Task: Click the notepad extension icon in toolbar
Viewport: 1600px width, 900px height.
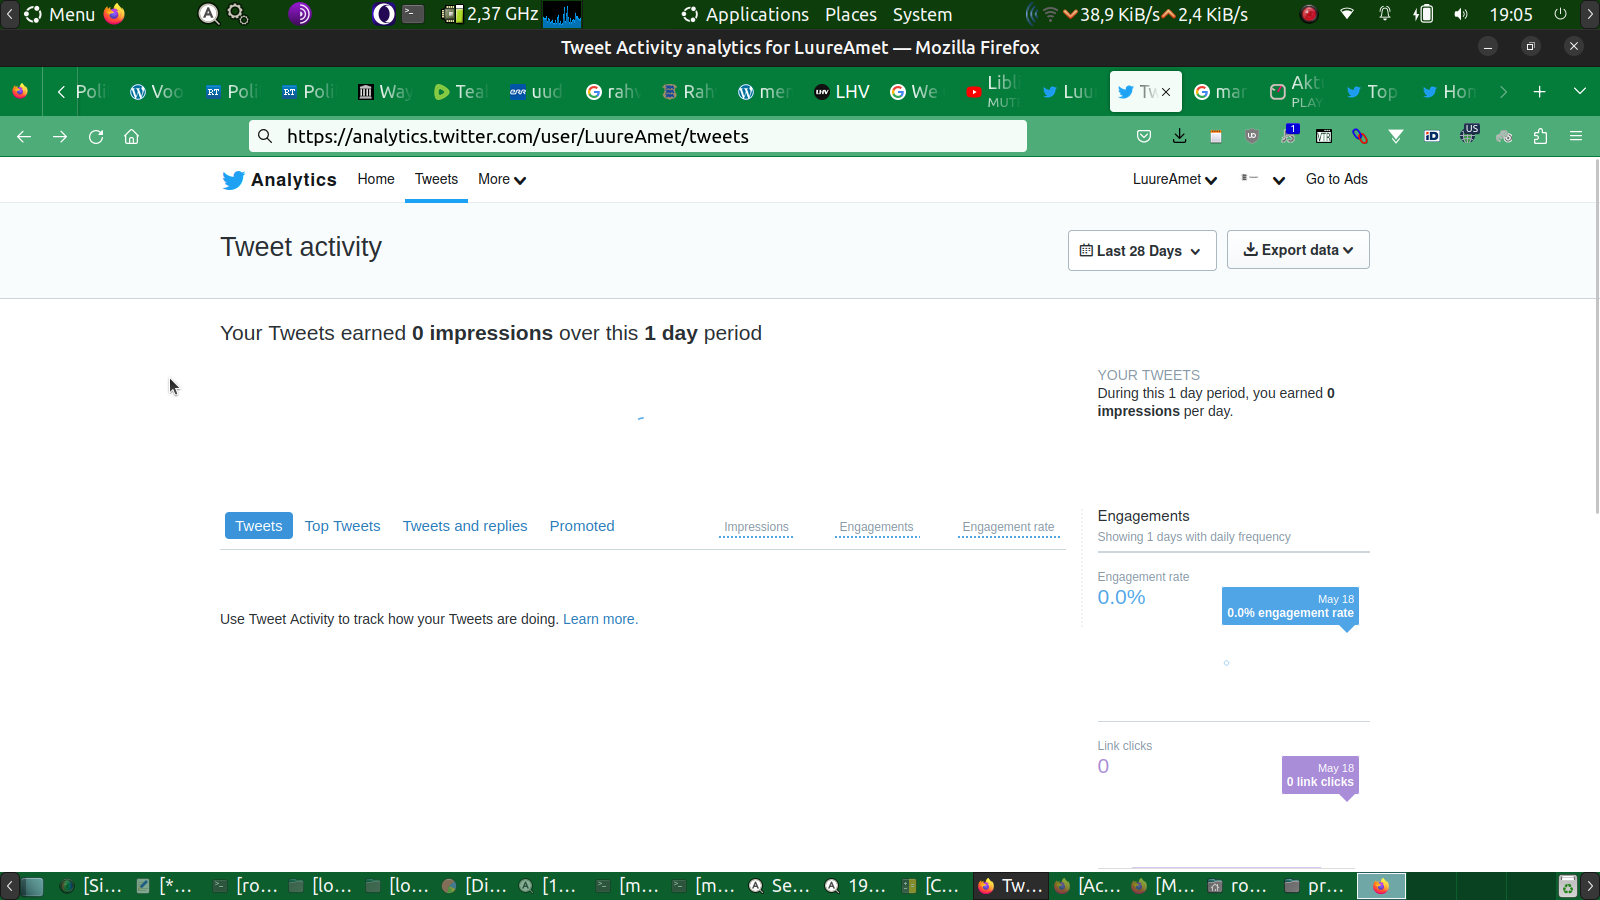Action: click(1216, 136)
